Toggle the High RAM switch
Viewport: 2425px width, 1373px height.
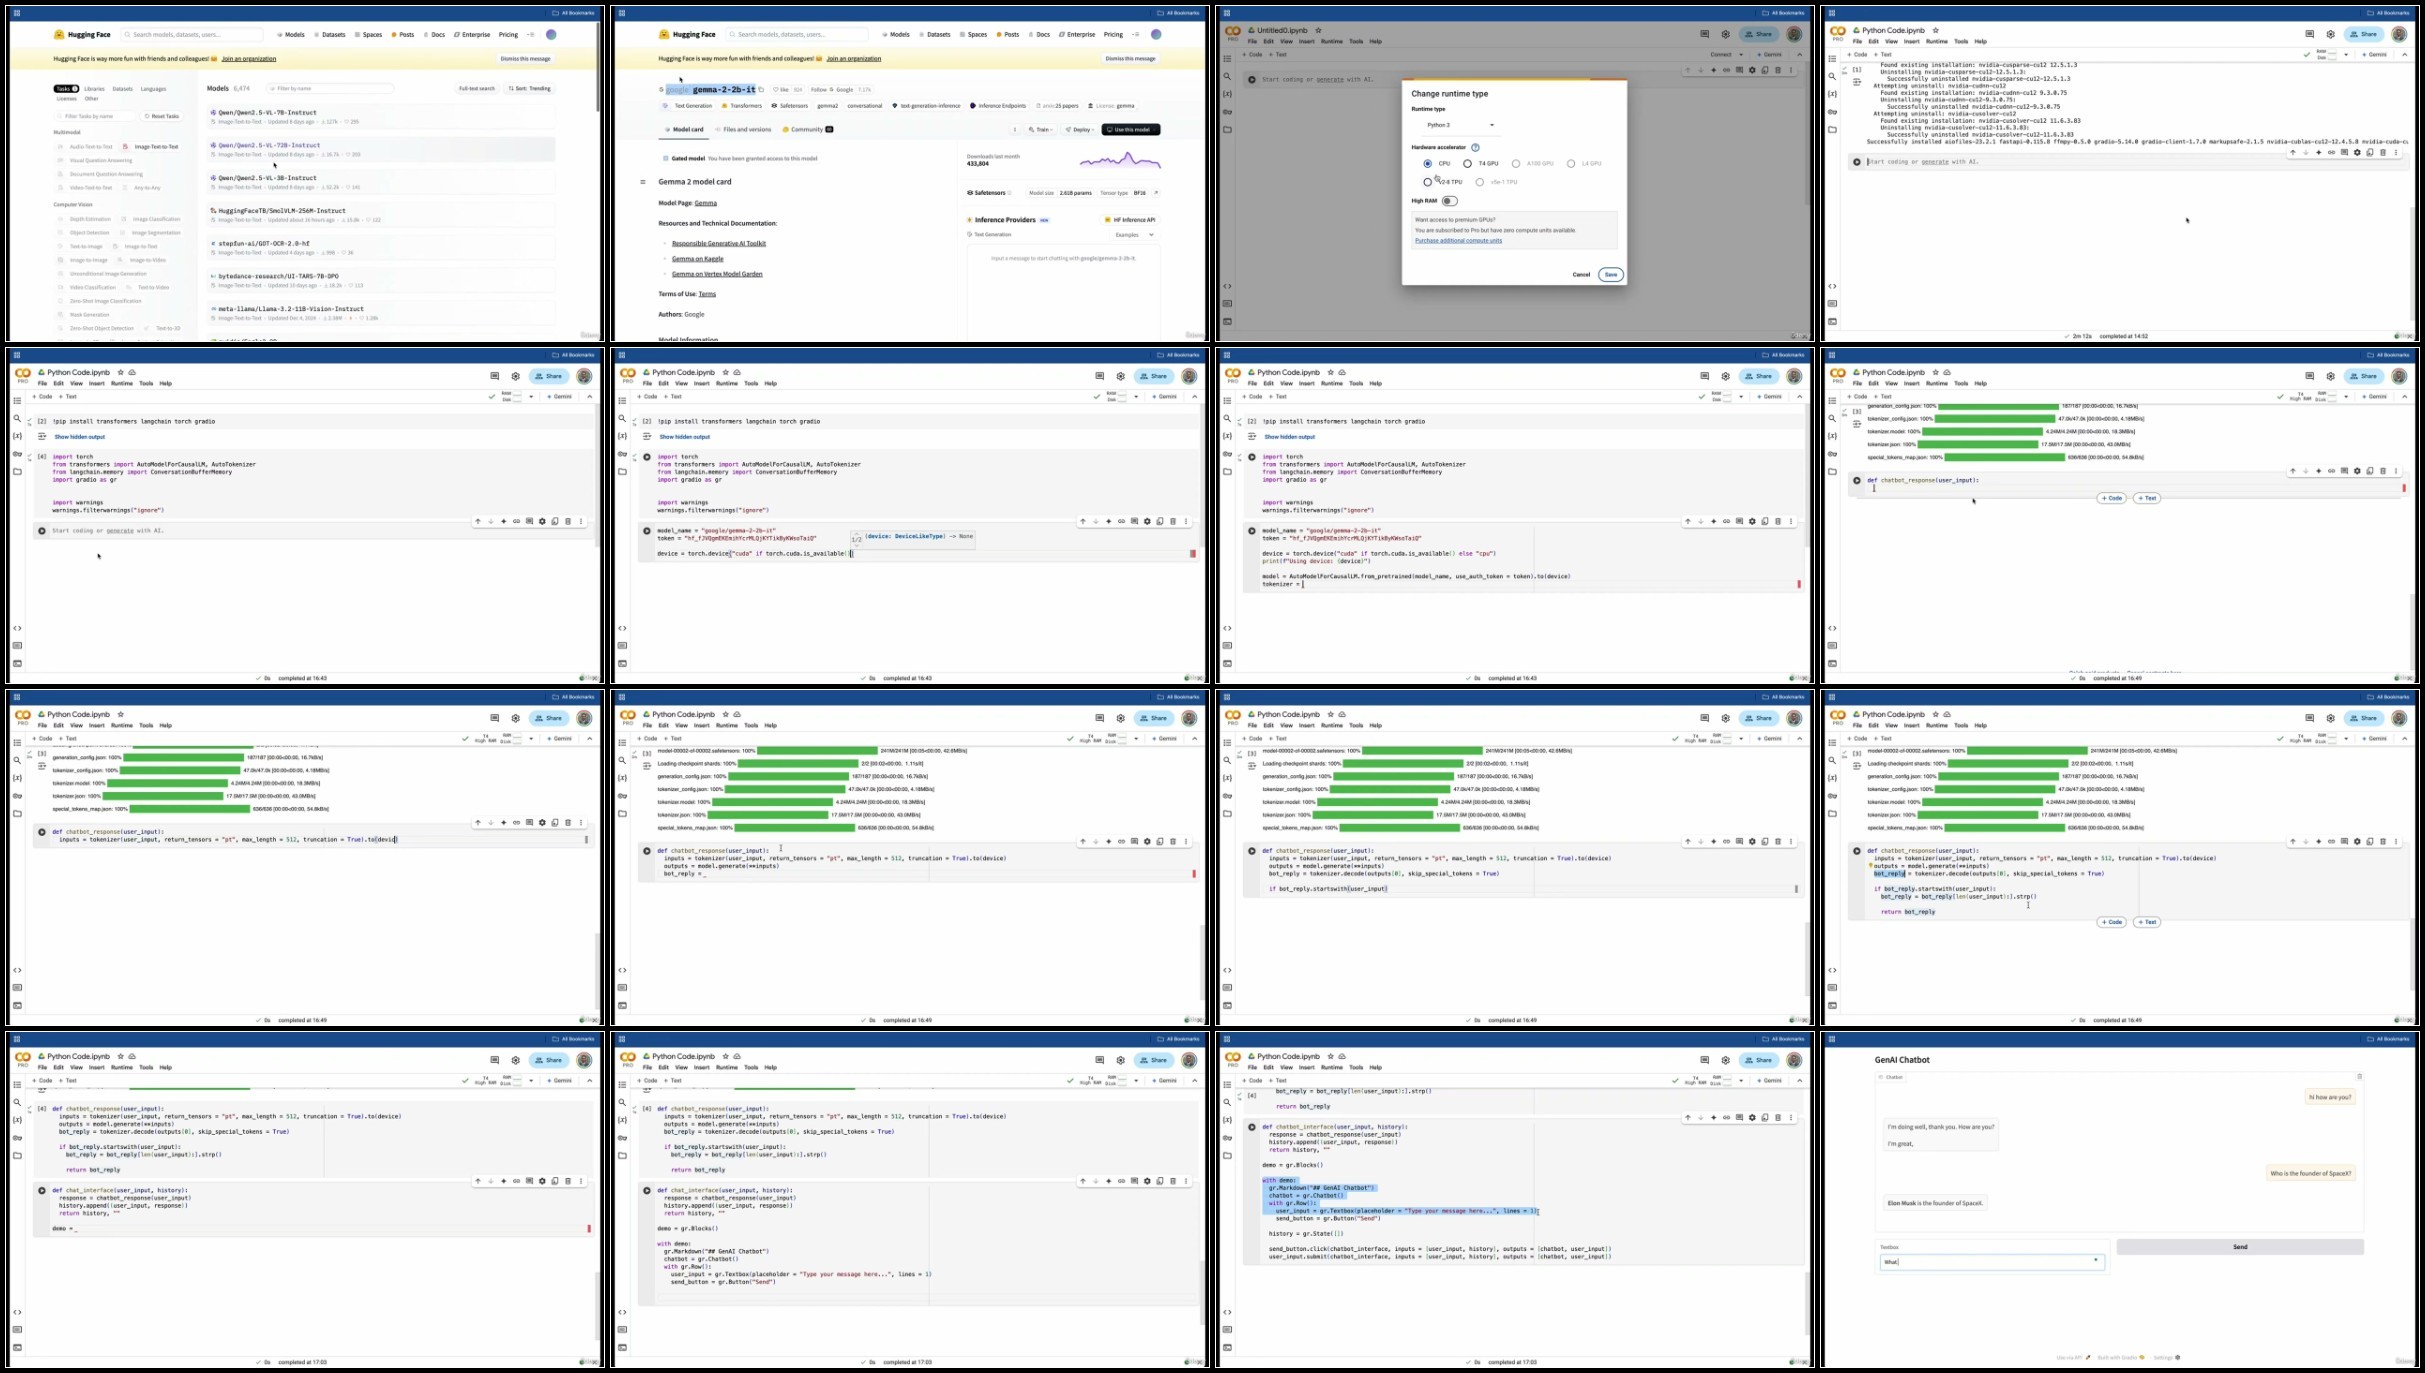[x=1449, y=201]
